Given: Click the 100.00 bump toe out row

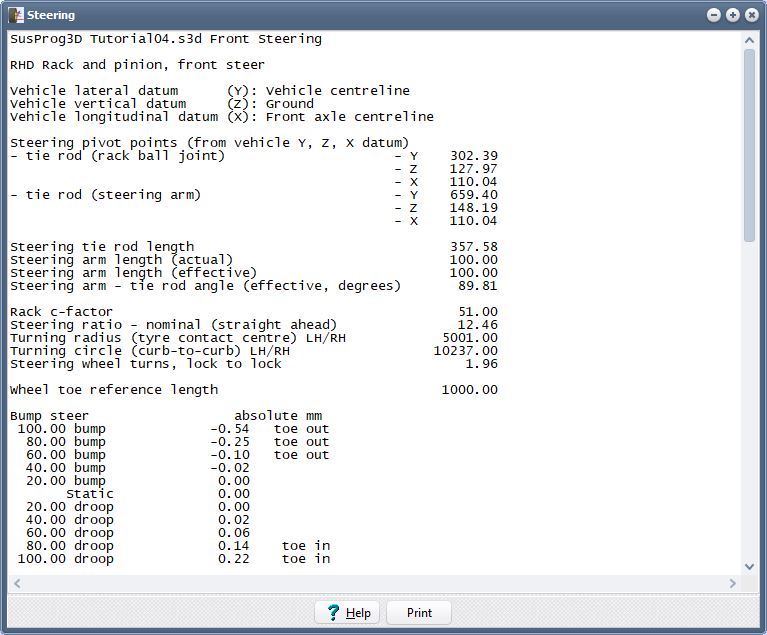Looking at the screenshot, I should coord(170,429).
